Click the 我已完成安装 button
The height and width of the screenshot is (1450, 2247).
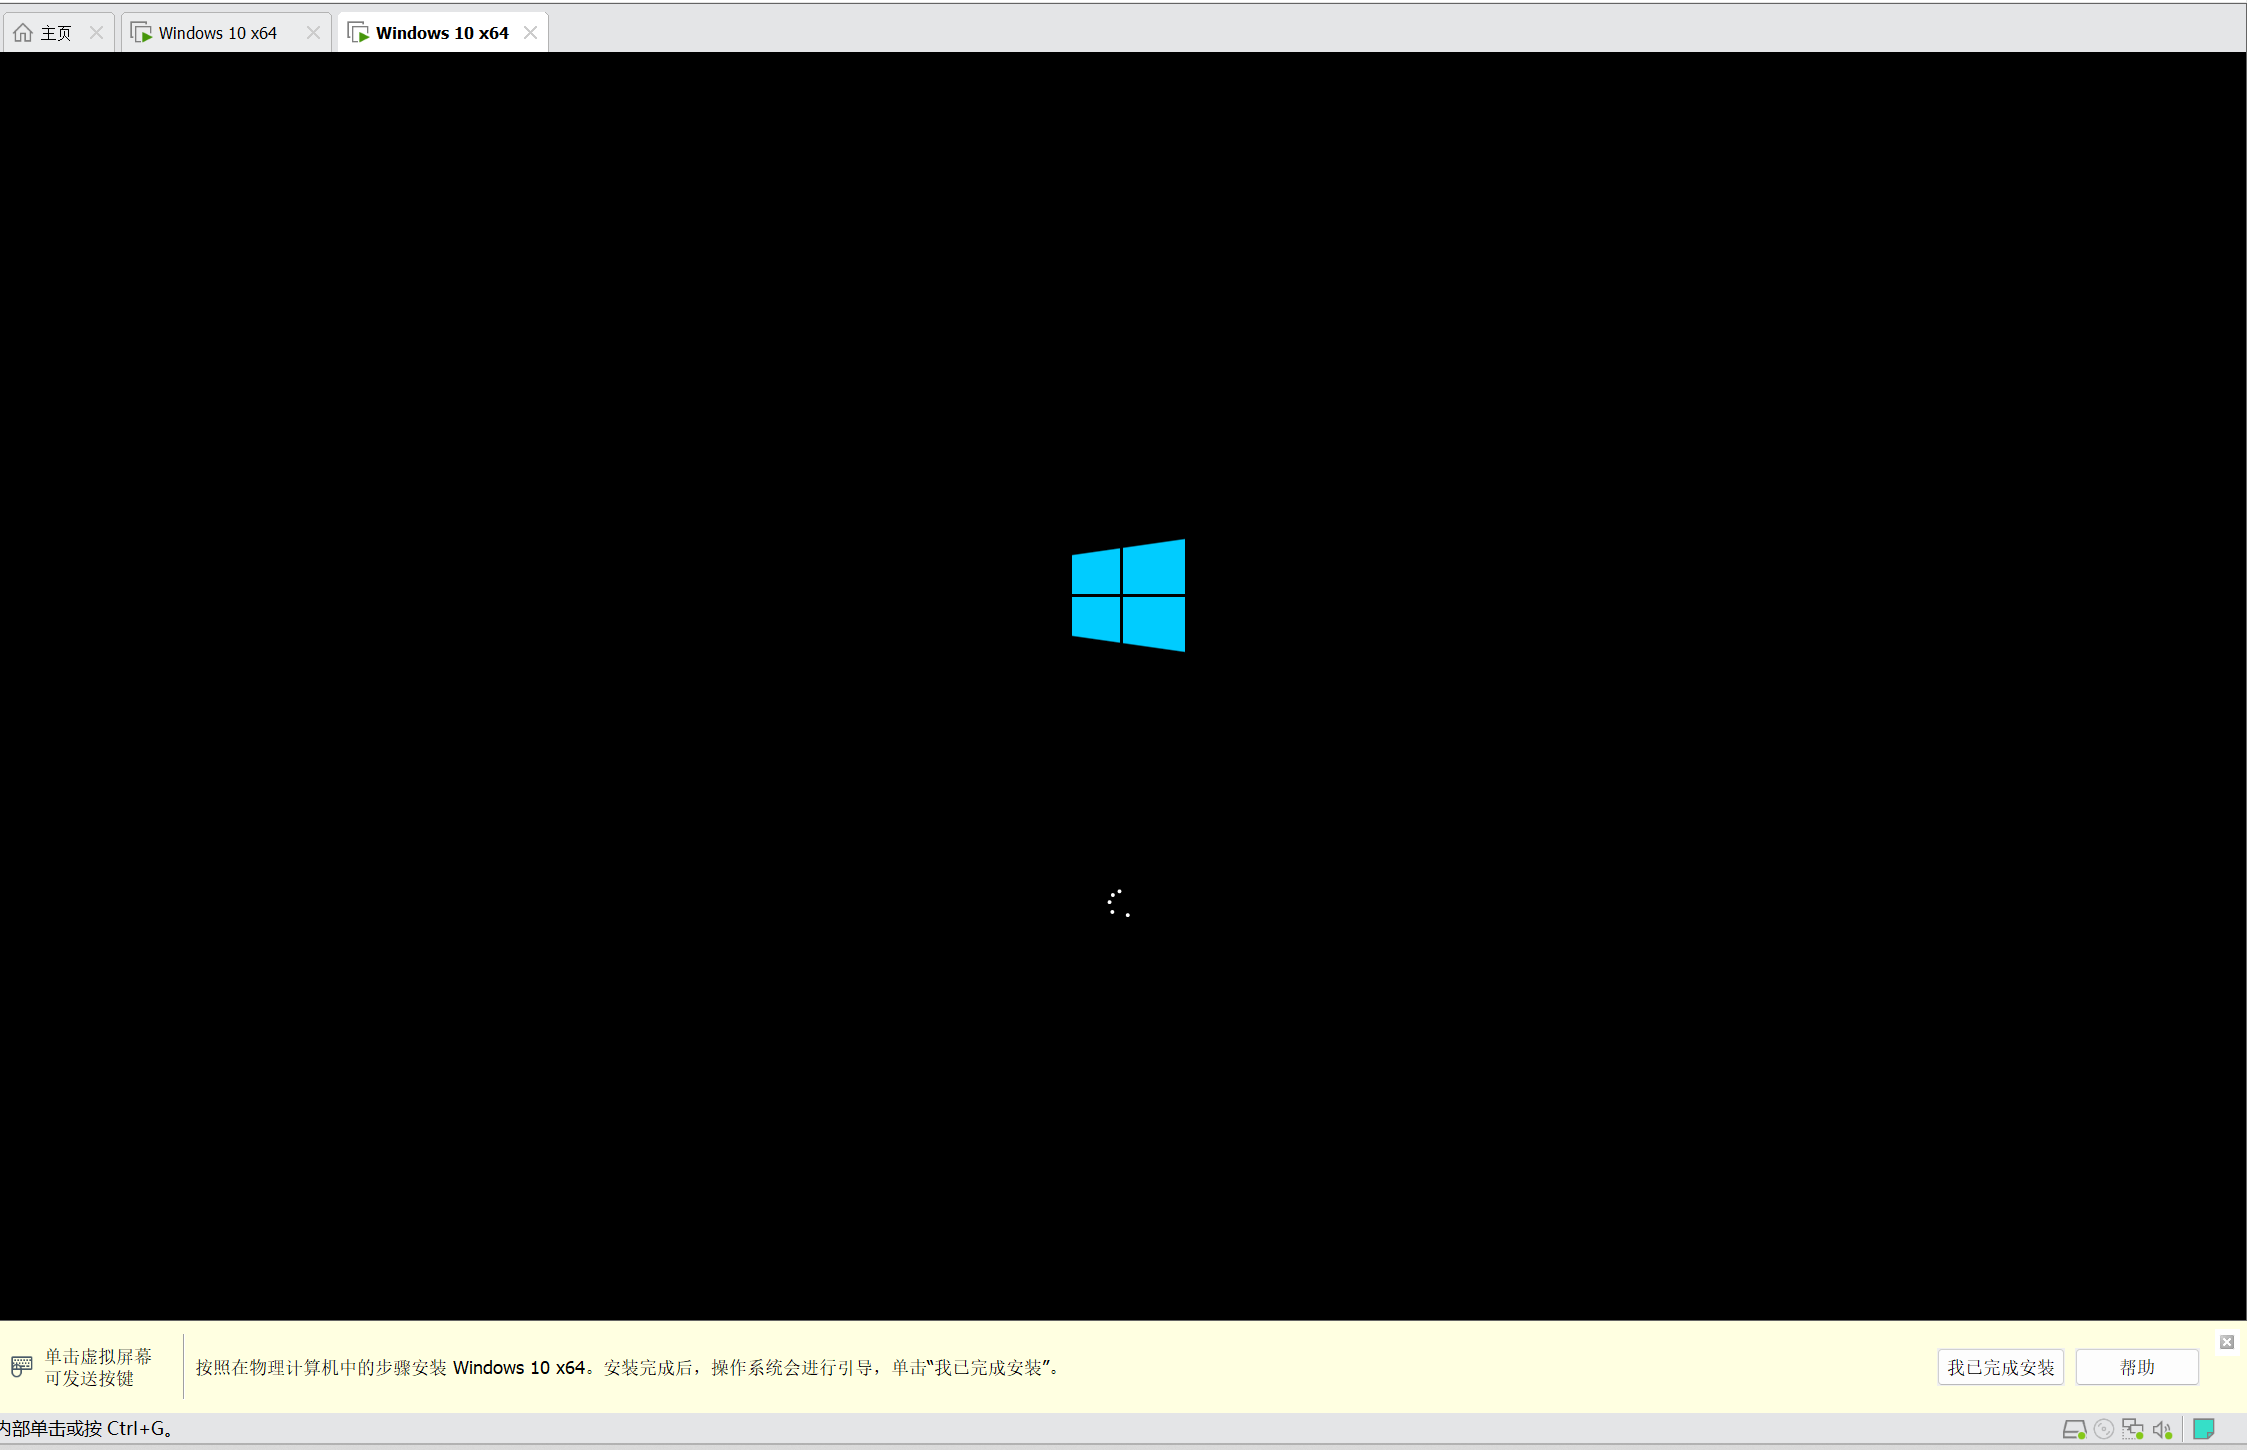click(x=2000, y=1367)
